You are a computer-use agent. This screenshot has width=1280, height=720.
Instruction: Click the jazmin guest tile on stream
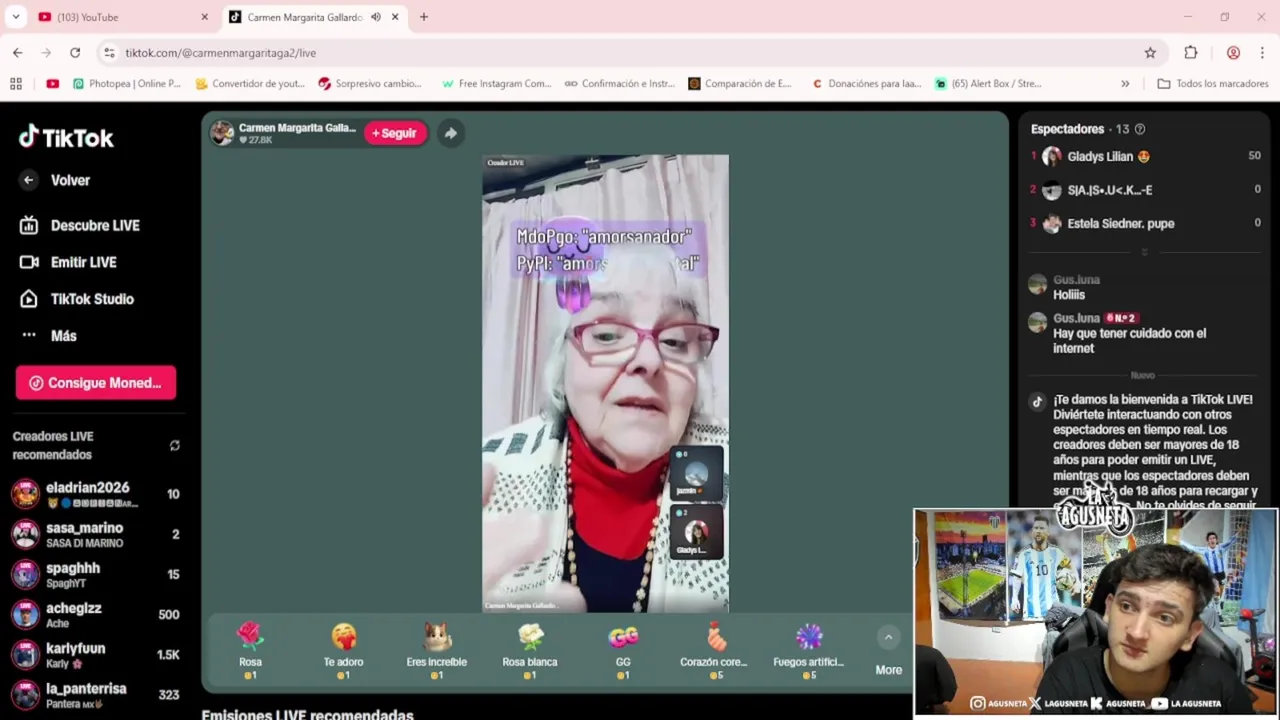(x=697, y=473)
